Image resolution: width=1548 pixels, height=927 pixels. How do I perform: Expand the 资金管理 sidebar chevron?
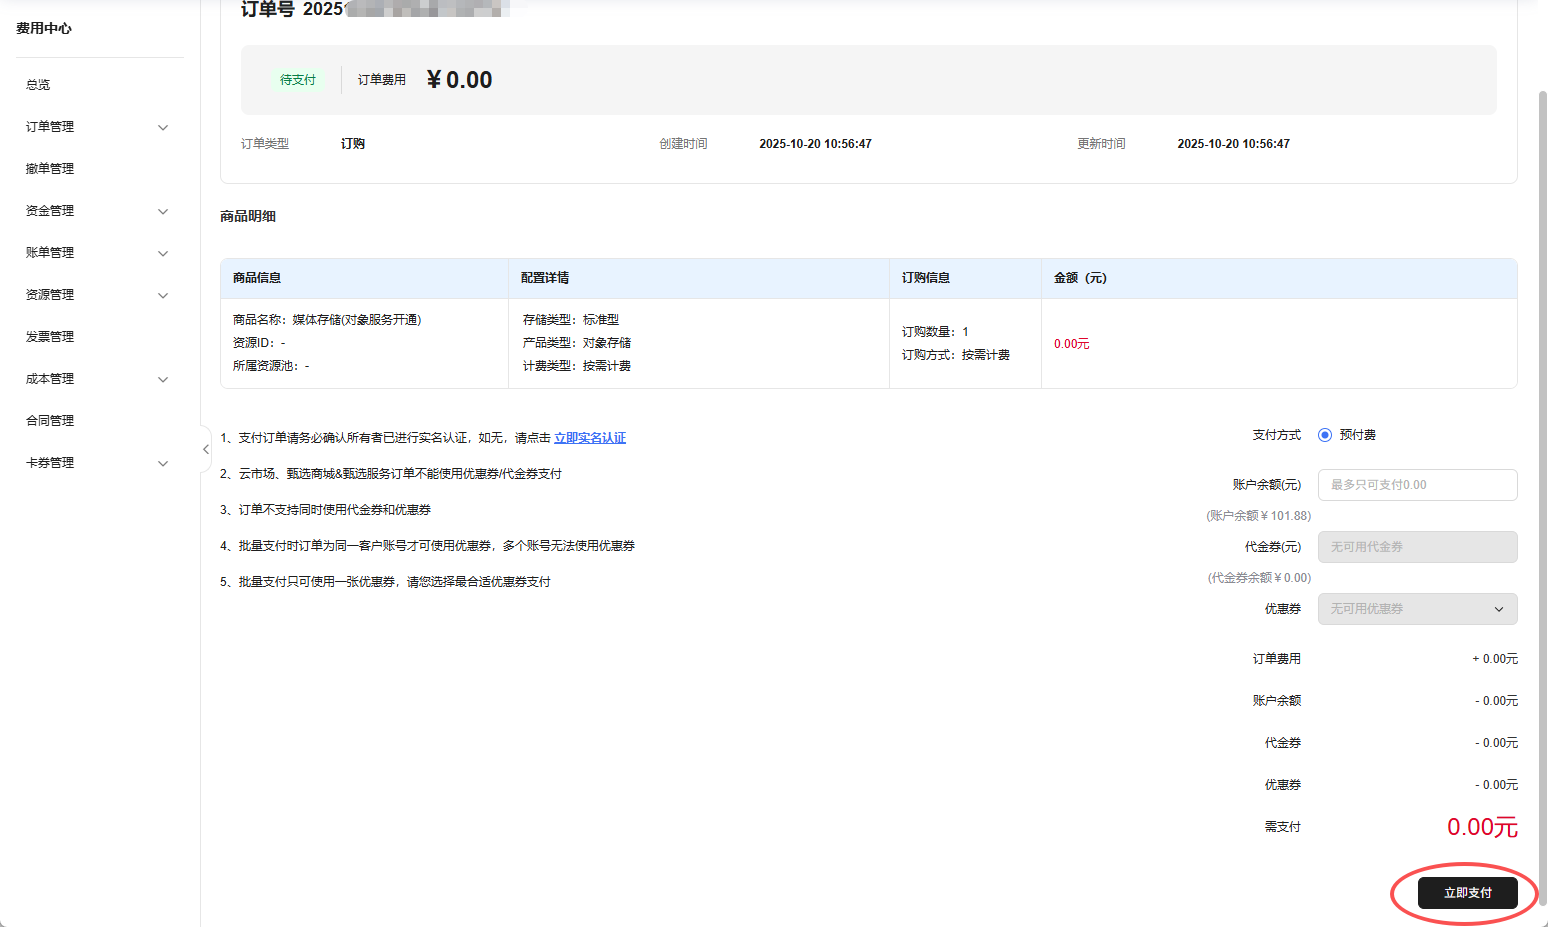[x=163, y=211]
